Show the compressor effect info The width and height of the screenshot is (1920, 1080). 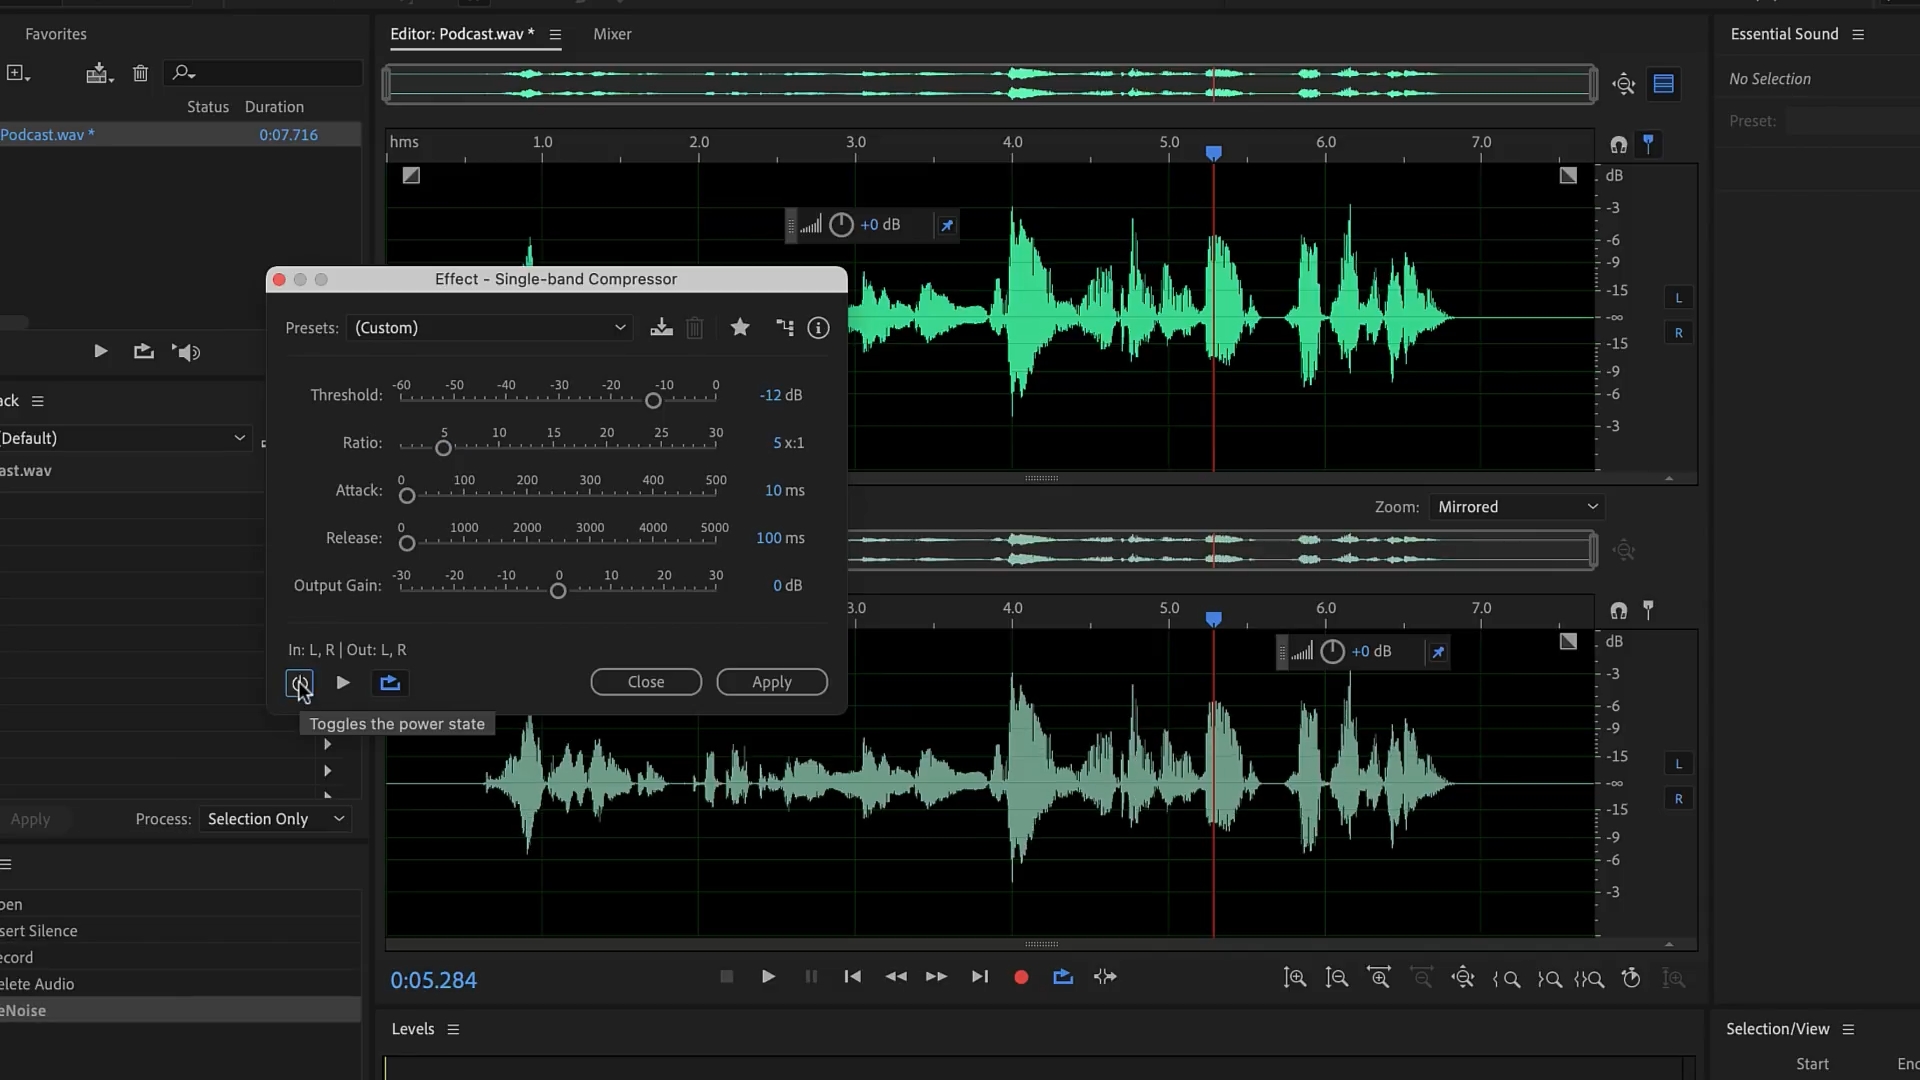click(818, 328)
